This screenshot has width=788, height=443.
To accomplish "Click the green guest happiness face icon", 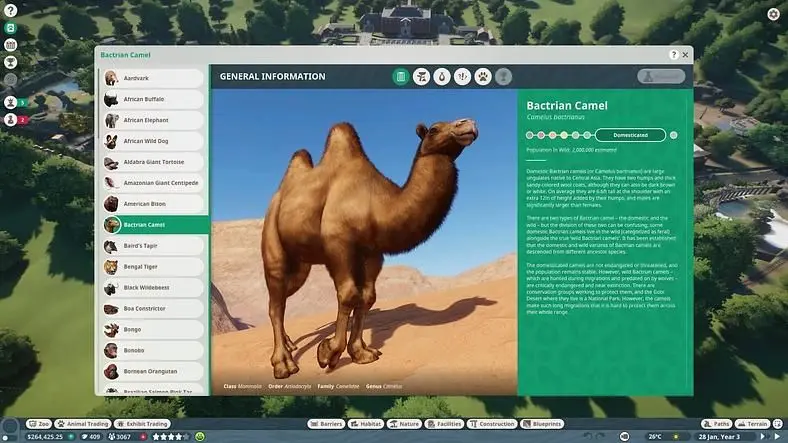I will tap(200, 437).
